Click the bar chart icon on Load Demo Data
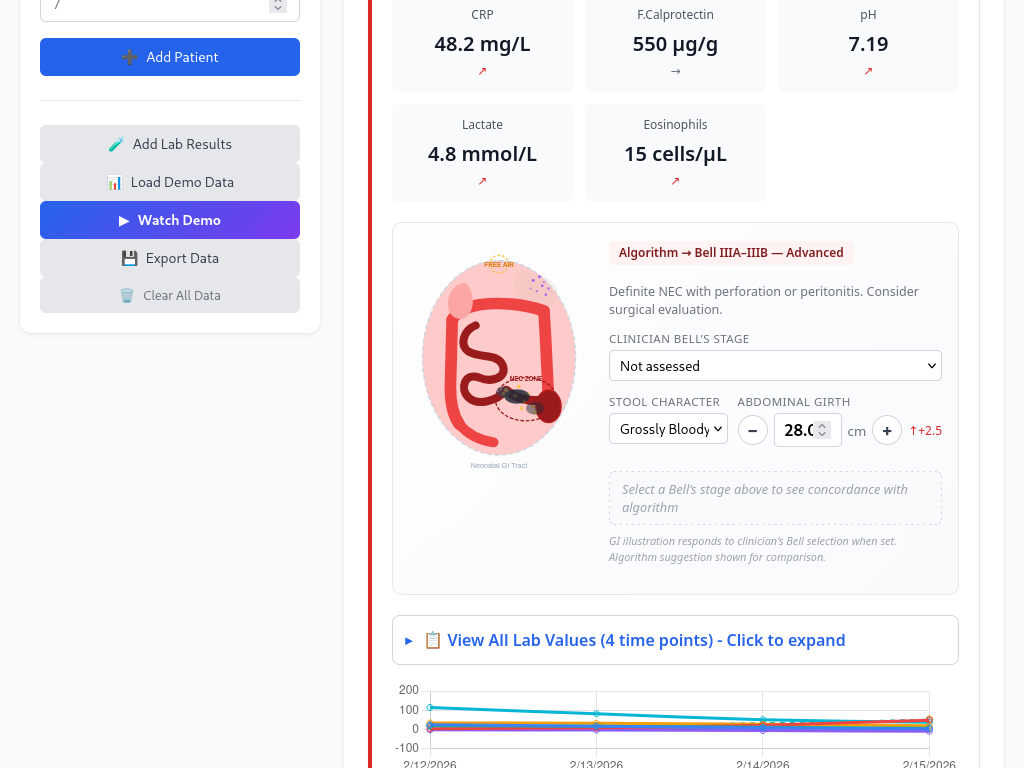This screenshot has height=768, width=1024. (x=114, y=183)
